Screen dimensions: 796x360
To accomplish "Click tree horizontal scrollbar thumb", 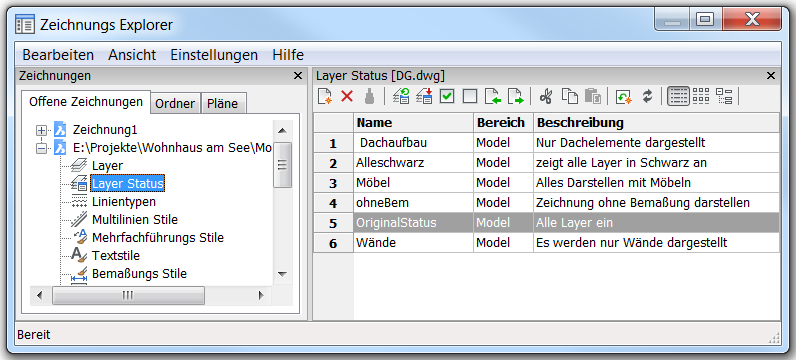I will click(128, 295).
